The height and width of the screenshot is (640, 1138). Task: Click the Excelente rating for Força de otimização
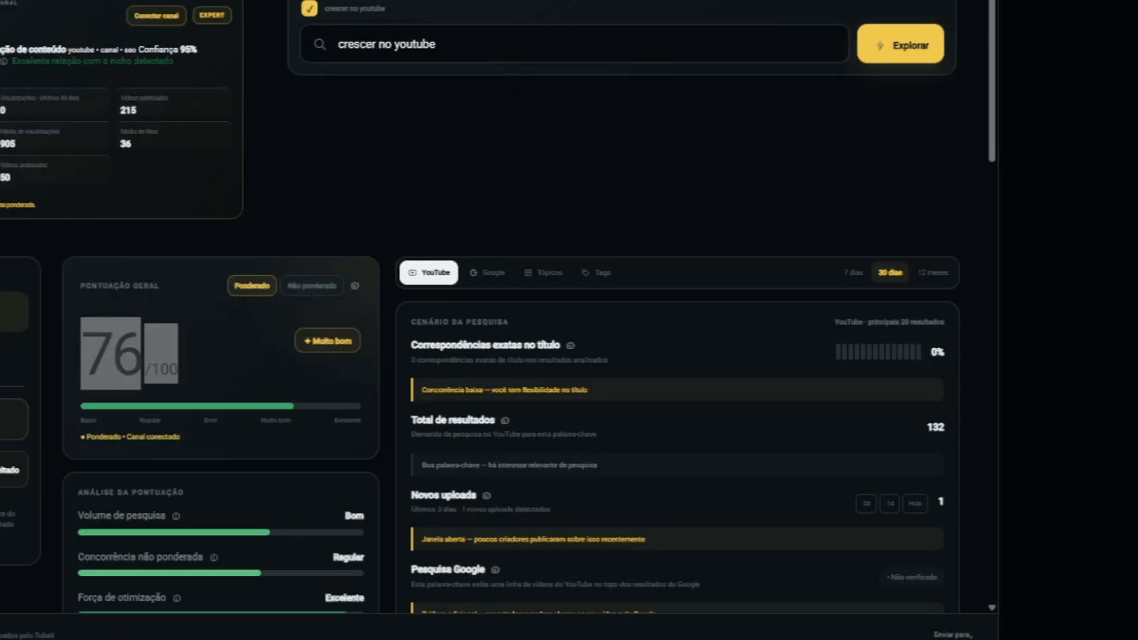click(x=345, y=598)
